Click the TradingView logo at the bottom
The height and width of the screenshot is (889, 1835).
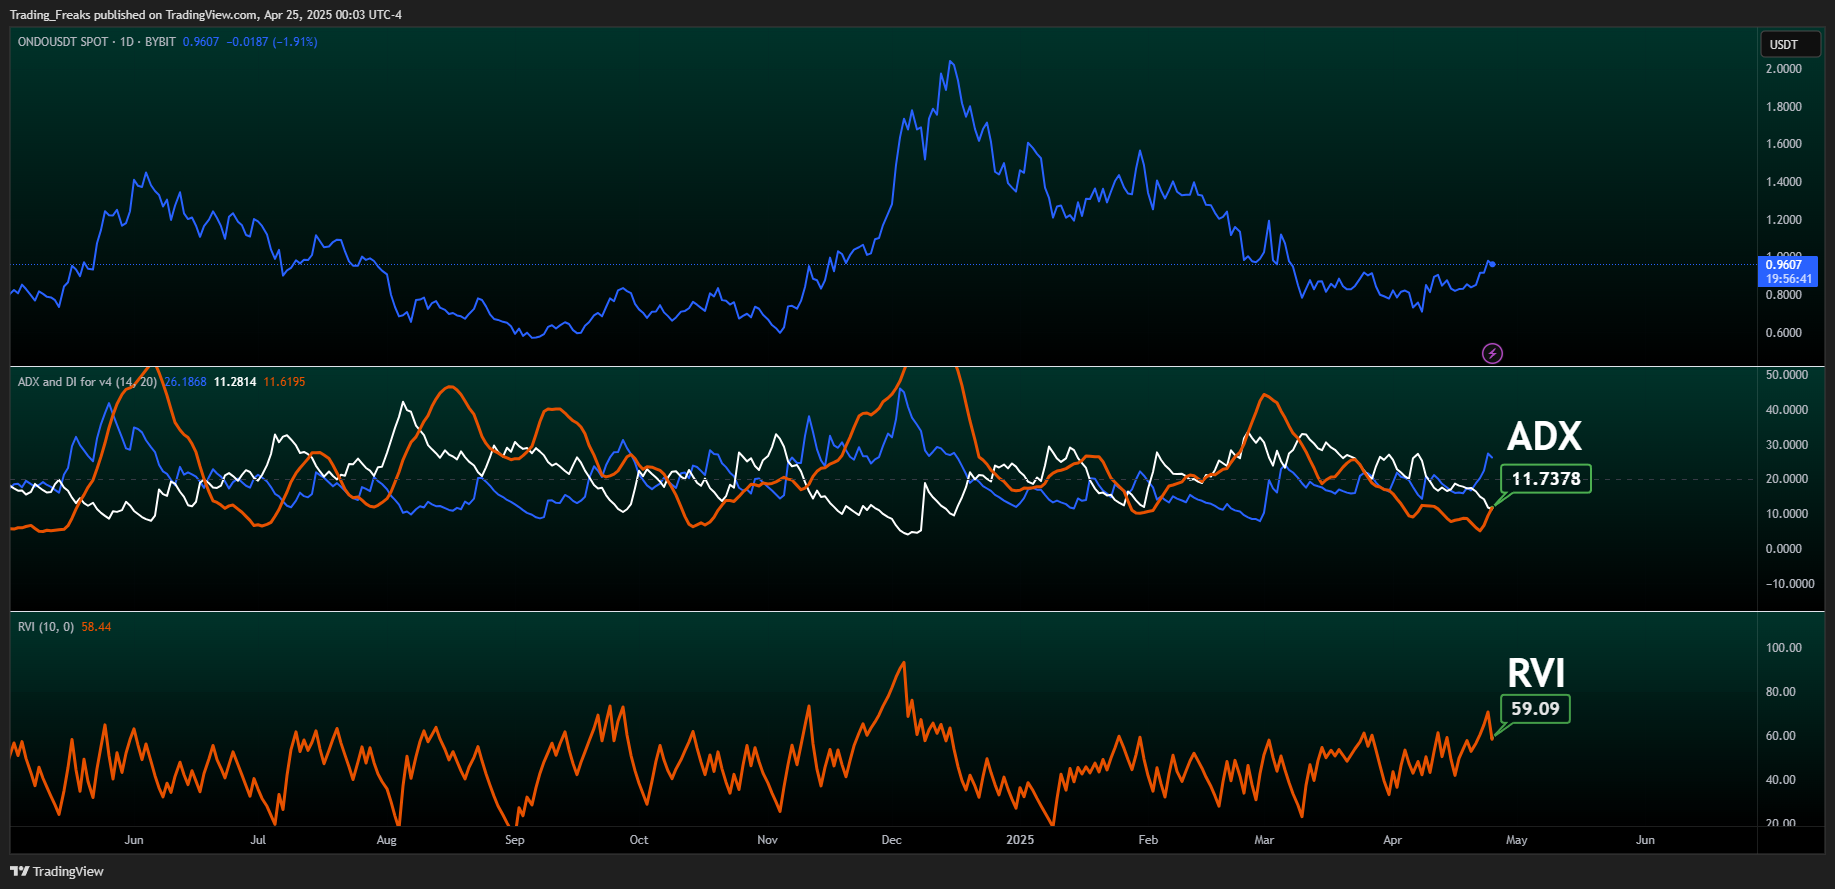click(x=57, y=871)
